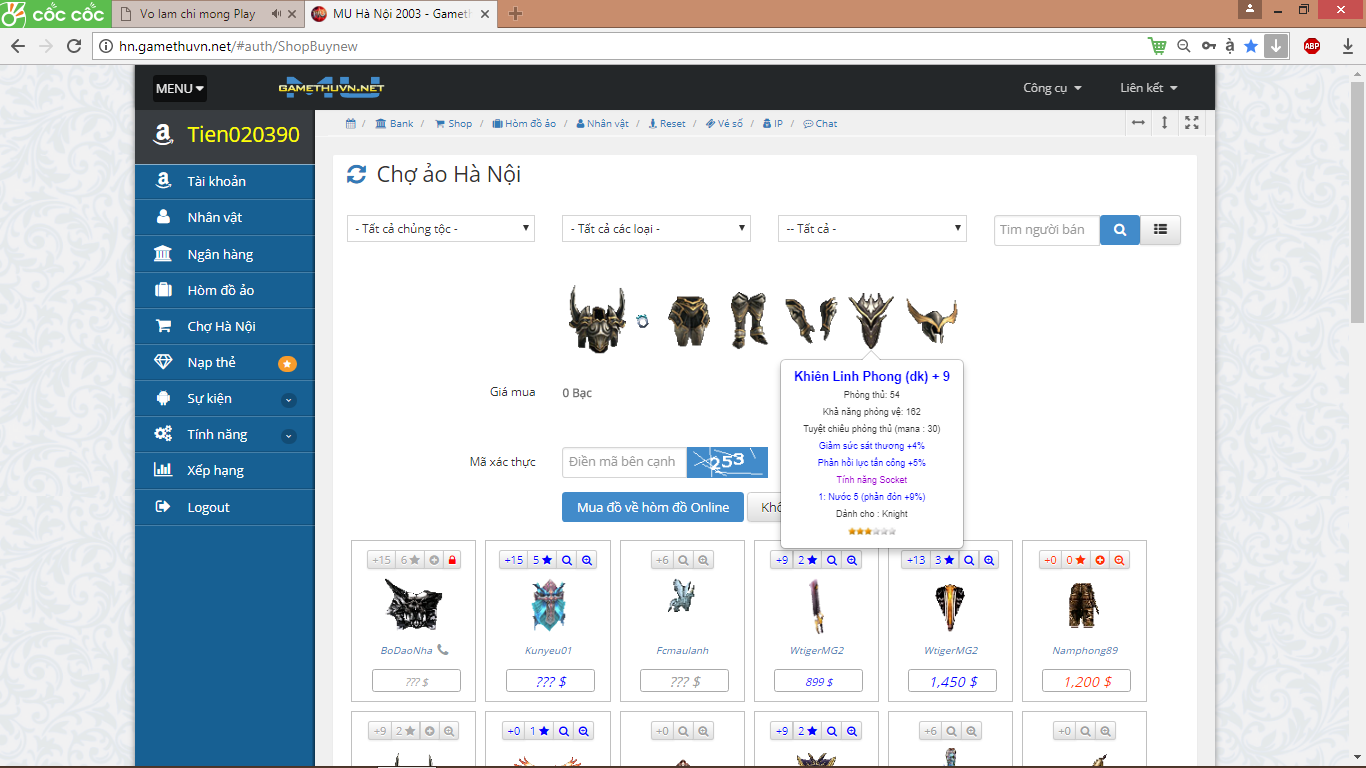This screenshot has height=768, width=1366.
Task: Click the Điền mã bên cạnh captcha field
Action: 624,462
